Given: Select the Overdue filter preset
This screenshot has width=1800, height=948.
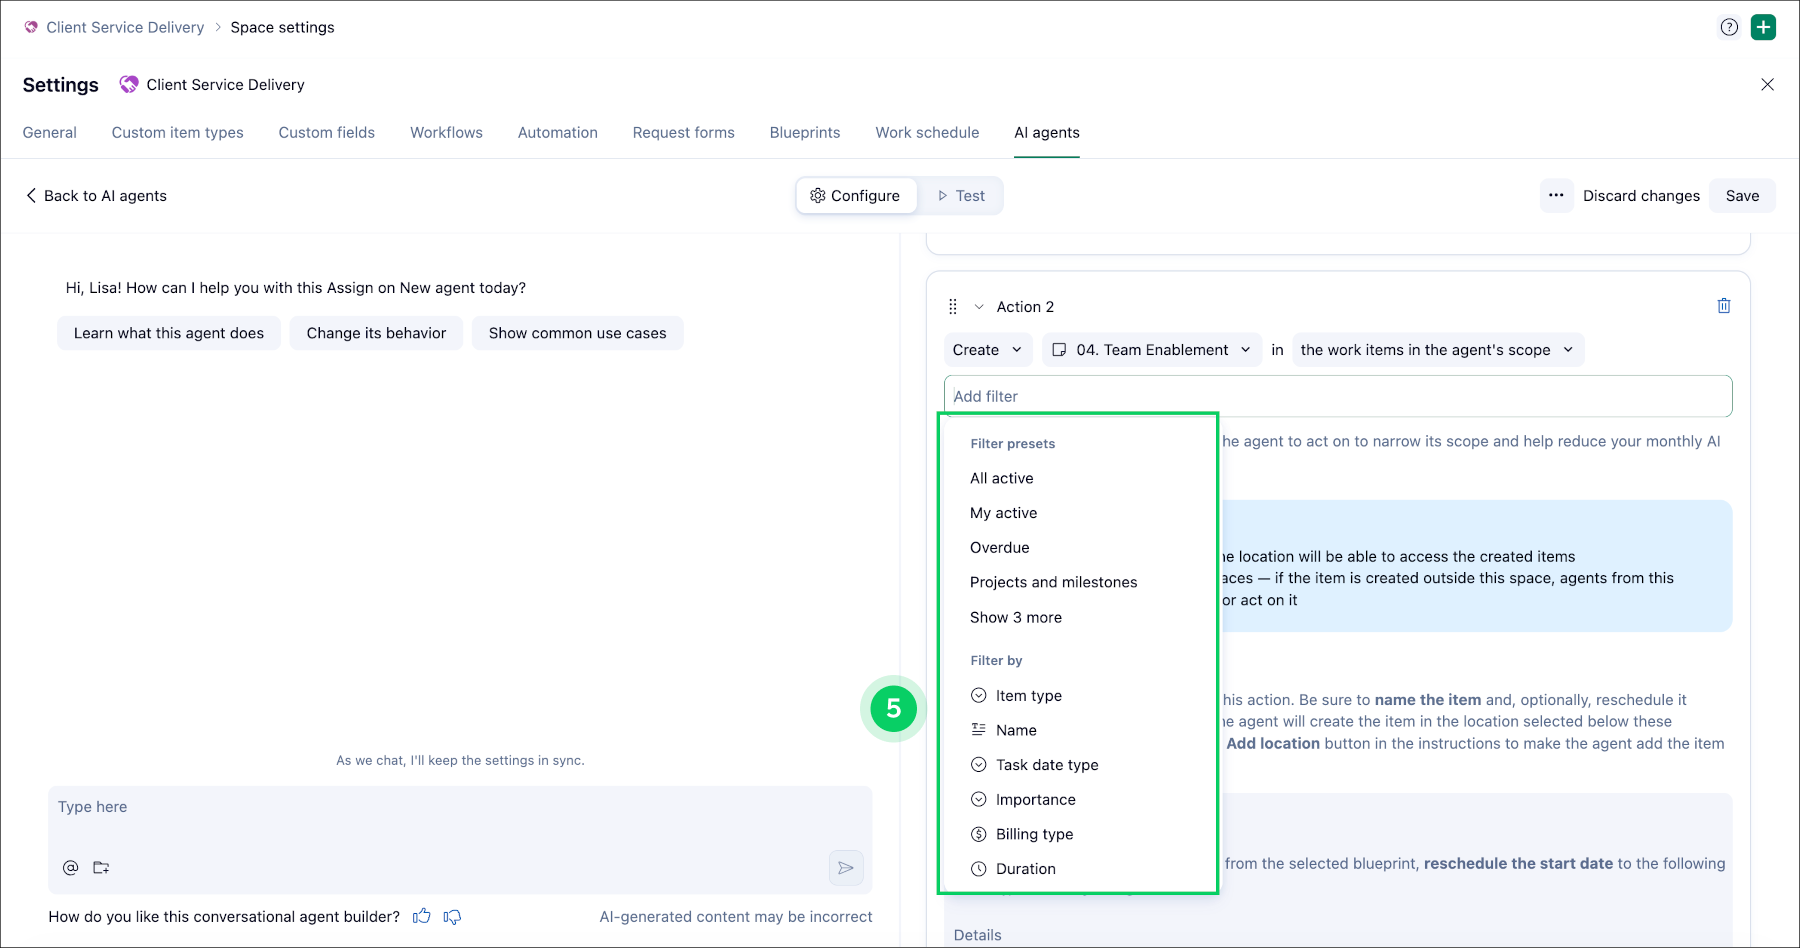Looking at the screenshot, I should coord(1000,548).
